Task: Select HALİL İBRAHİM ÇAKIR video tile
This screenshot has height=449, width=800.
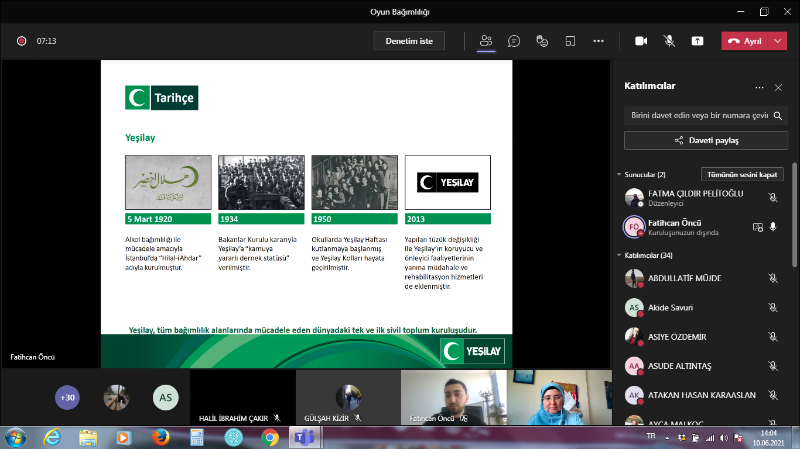Action: 243,397
